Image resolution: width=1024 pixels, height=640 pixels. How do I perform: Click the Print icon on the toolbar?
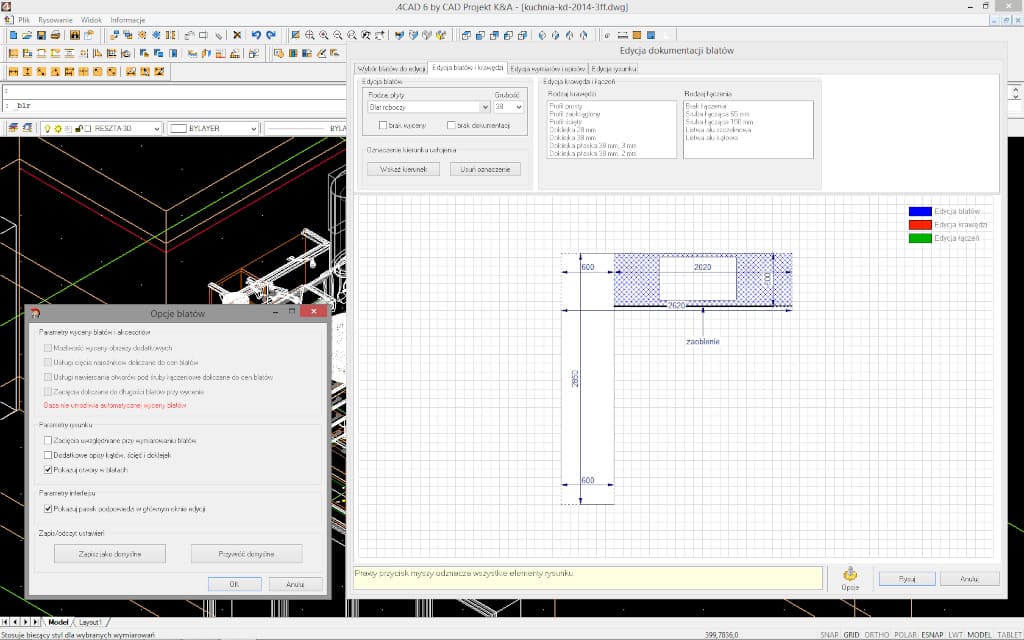(x=57, y=35)
